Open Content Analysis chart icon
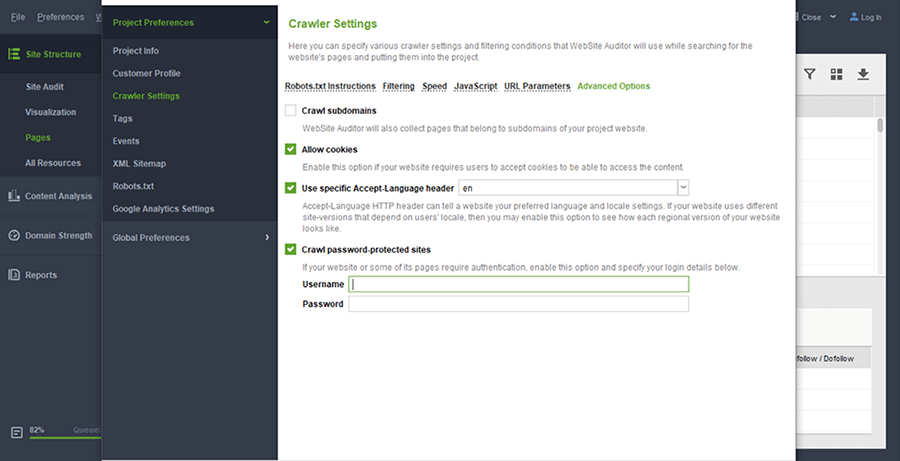 click(x=14, y=196)
